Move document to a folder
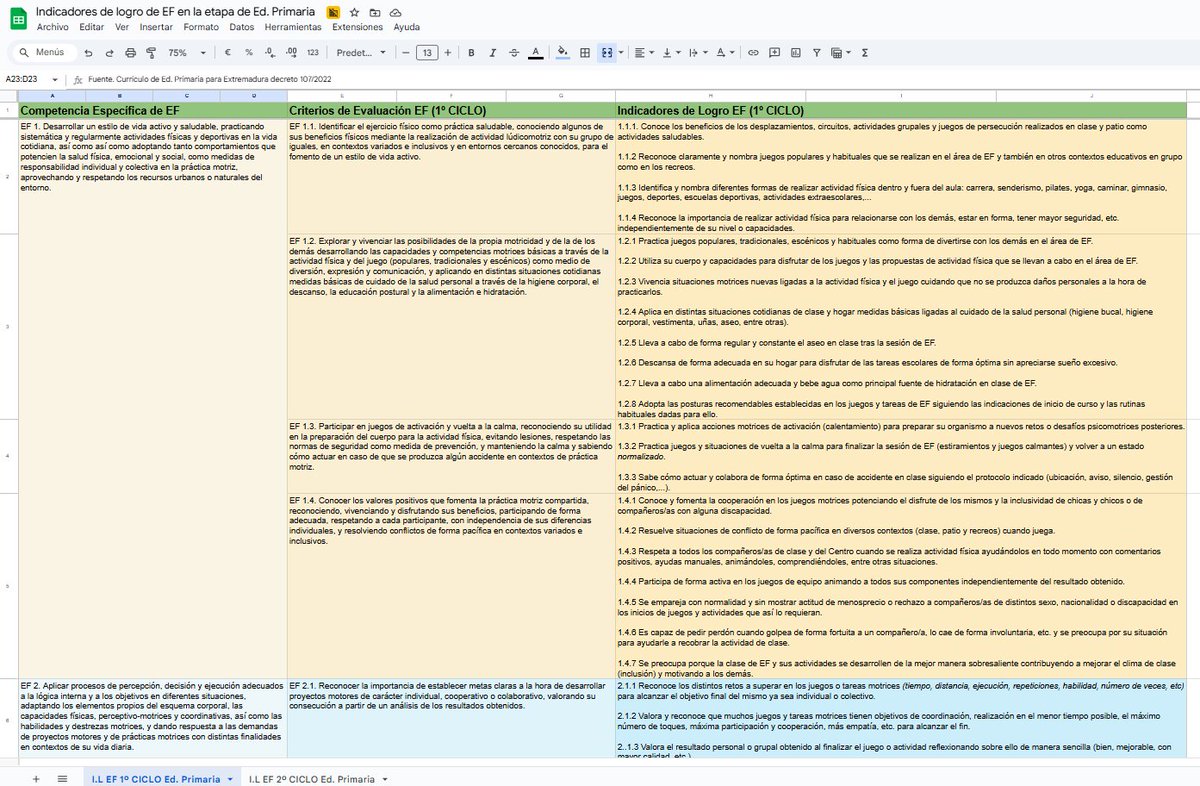Image resolution: width=1200 pixels, height=786 pixels. [x=374, y=11]
